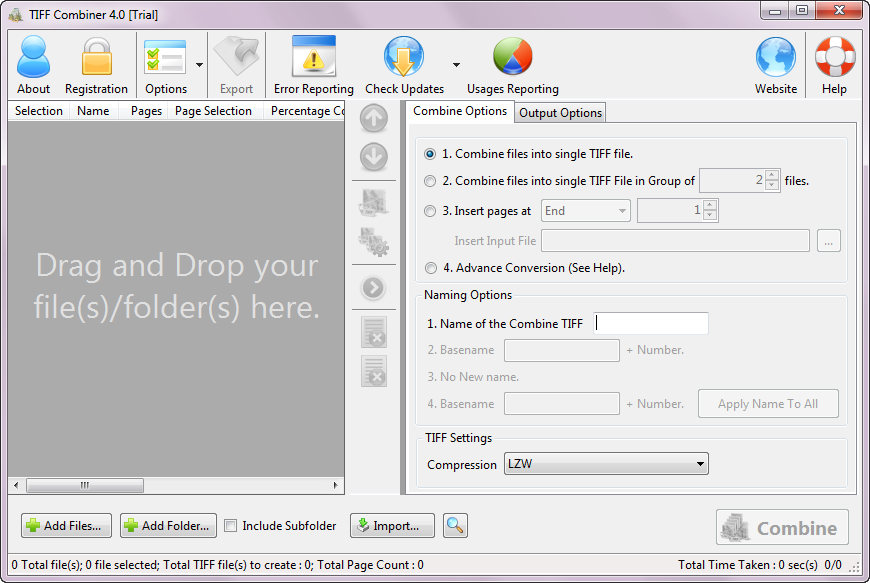Click Apply Name To All button
The width and height of the screenshot is (870, 583).
pos(768,404)
